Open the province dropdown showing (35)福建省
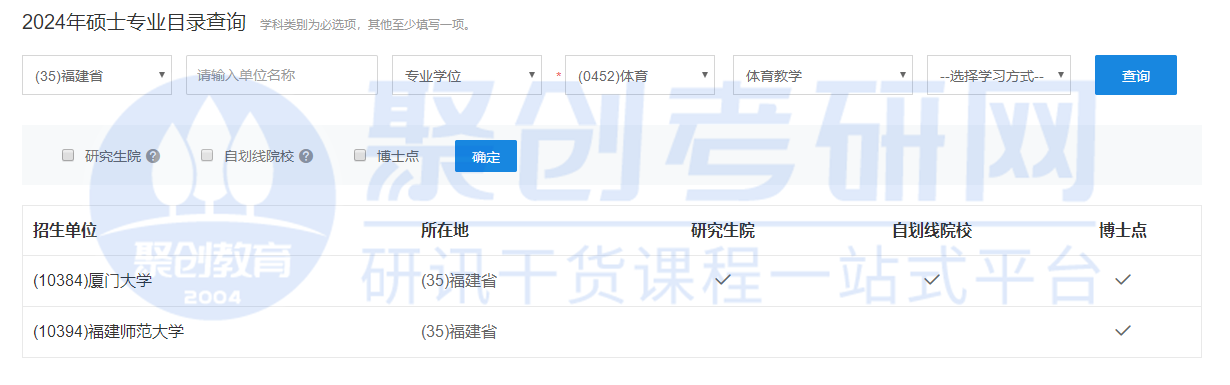The height and width of the screenshot is (385, 1230). [97, 75]
